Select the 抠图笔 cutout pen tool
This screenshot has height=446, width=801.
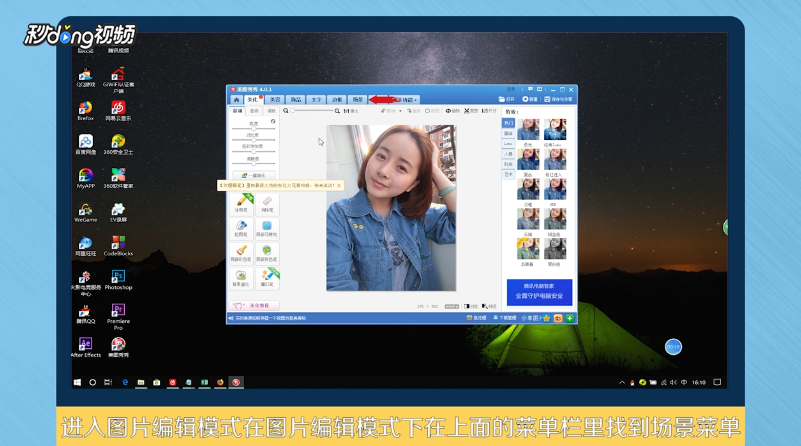(x=242, y=228)
